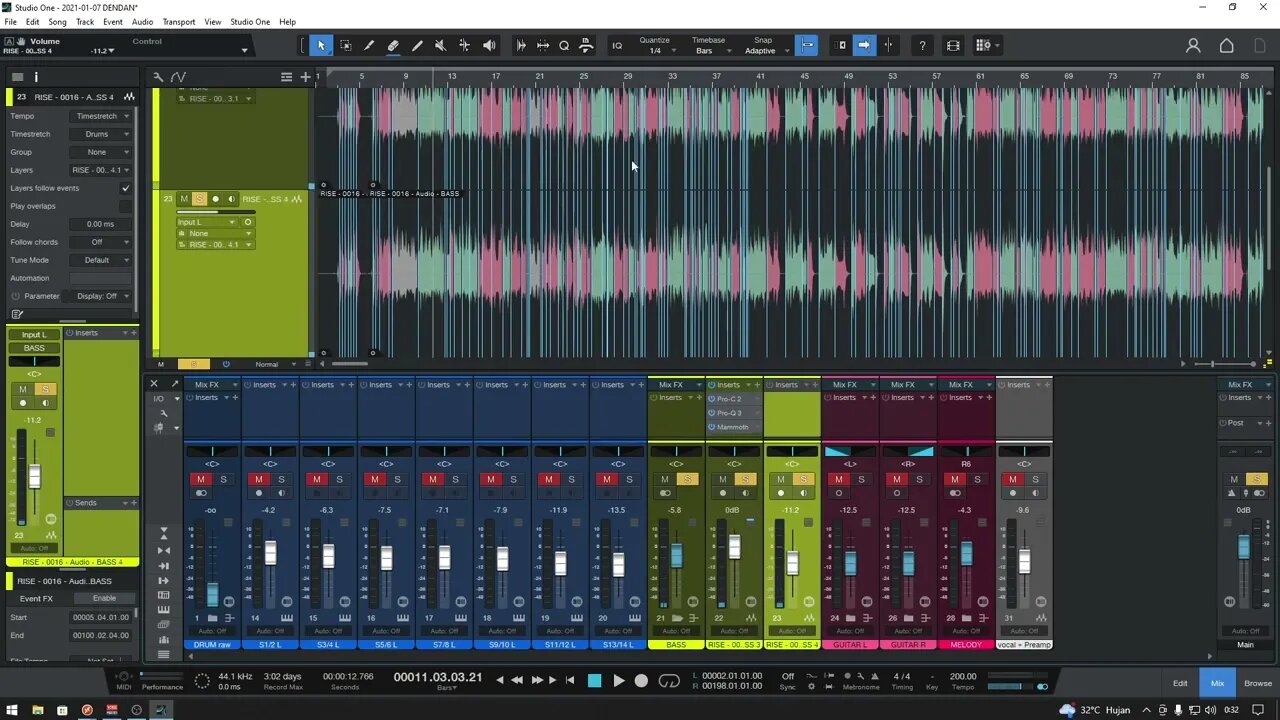The width and height of the screenshot is (1280, 720).
Task: Open the video player icon
Action: point(953,45)
